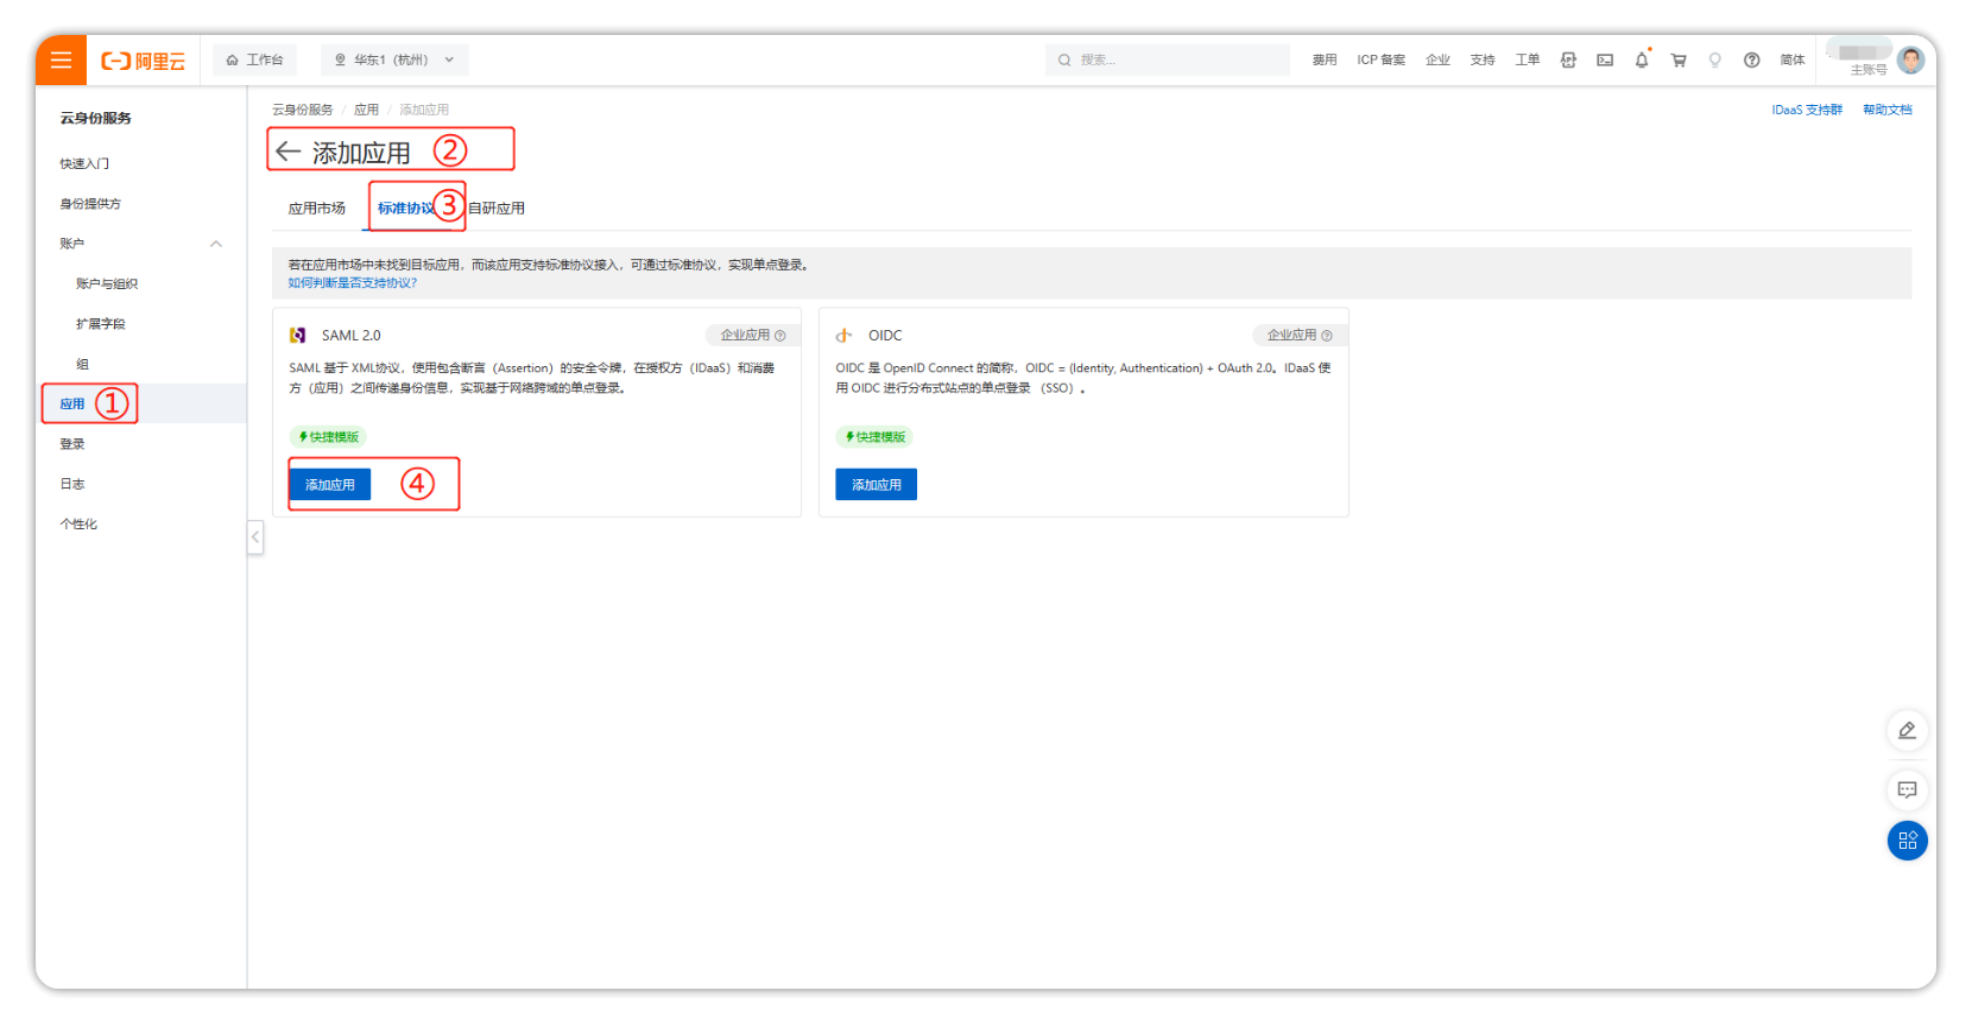This screenshot has width=1972, height=1012.
Task: Click the edit pencil floating icon
Action: pos(1907,731)
